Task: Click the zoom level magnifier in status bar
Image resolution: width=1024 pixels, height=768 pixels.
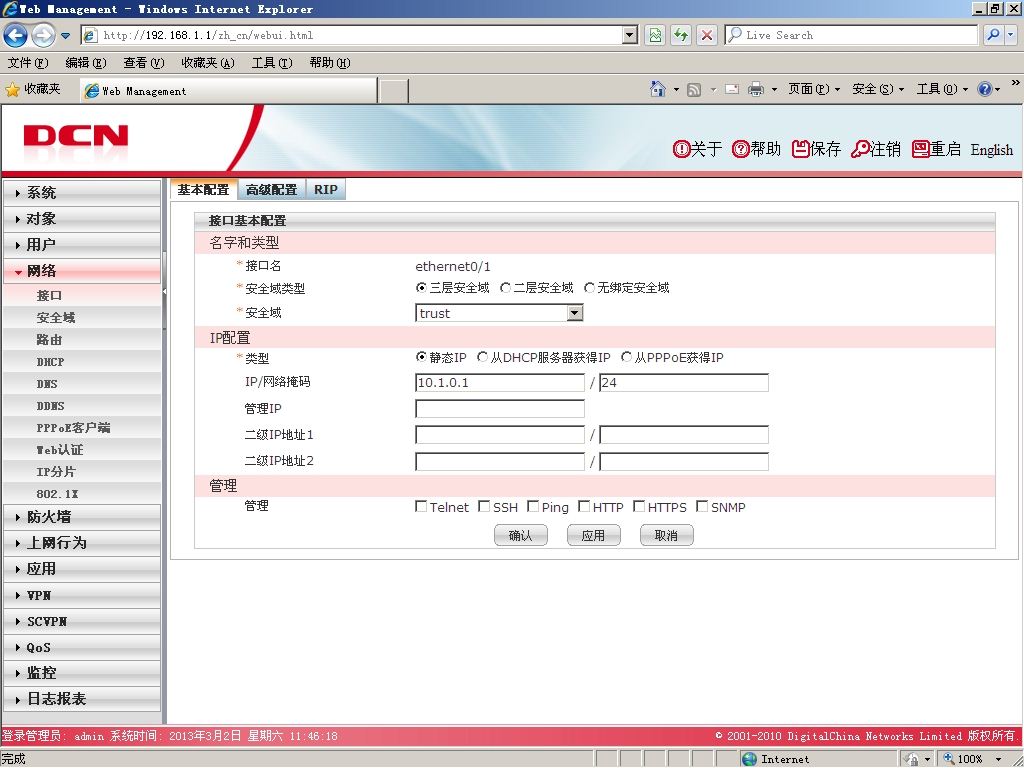Action: [x=949, y=758]
